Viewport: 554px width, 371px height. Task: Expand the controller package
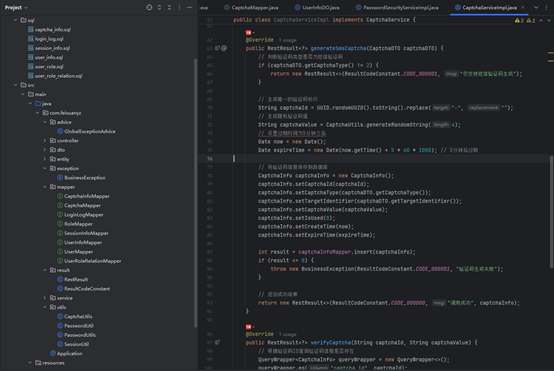point(45,141)
